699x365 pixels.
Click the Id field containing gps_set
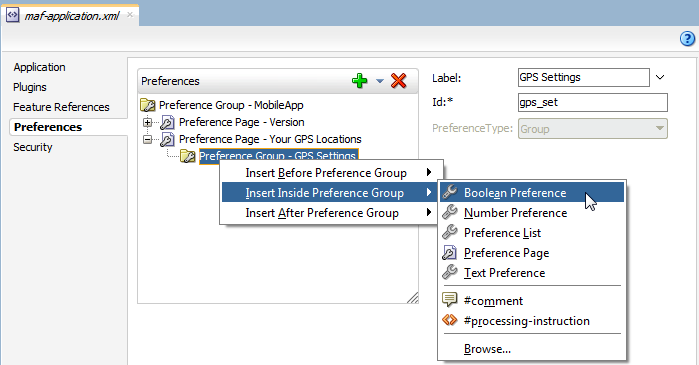tap(592, 102)
